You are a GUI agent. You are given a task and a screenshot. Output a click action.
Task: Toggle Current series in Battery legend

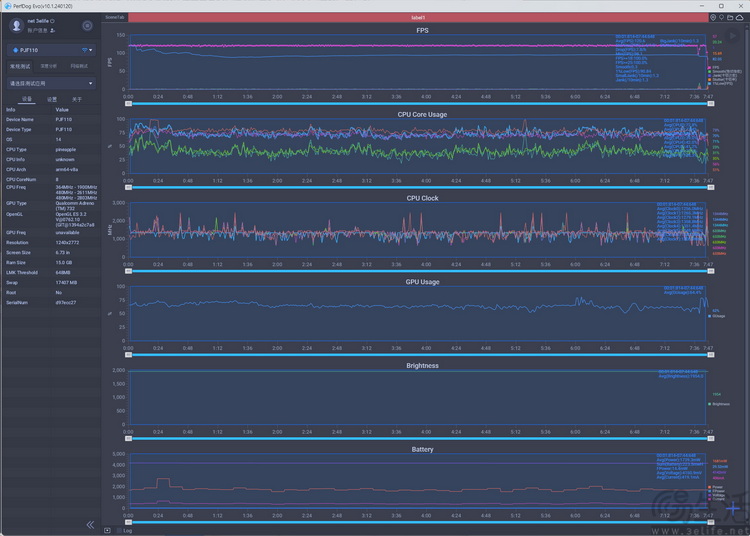point(717,499)
